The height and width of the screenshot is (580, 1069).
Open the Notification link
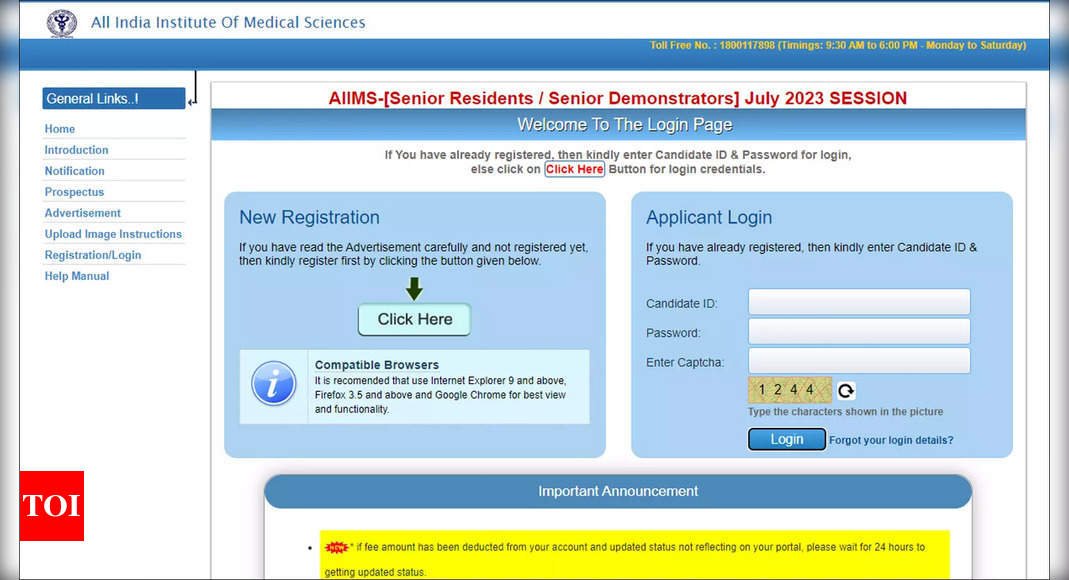[x=74, y=171]
